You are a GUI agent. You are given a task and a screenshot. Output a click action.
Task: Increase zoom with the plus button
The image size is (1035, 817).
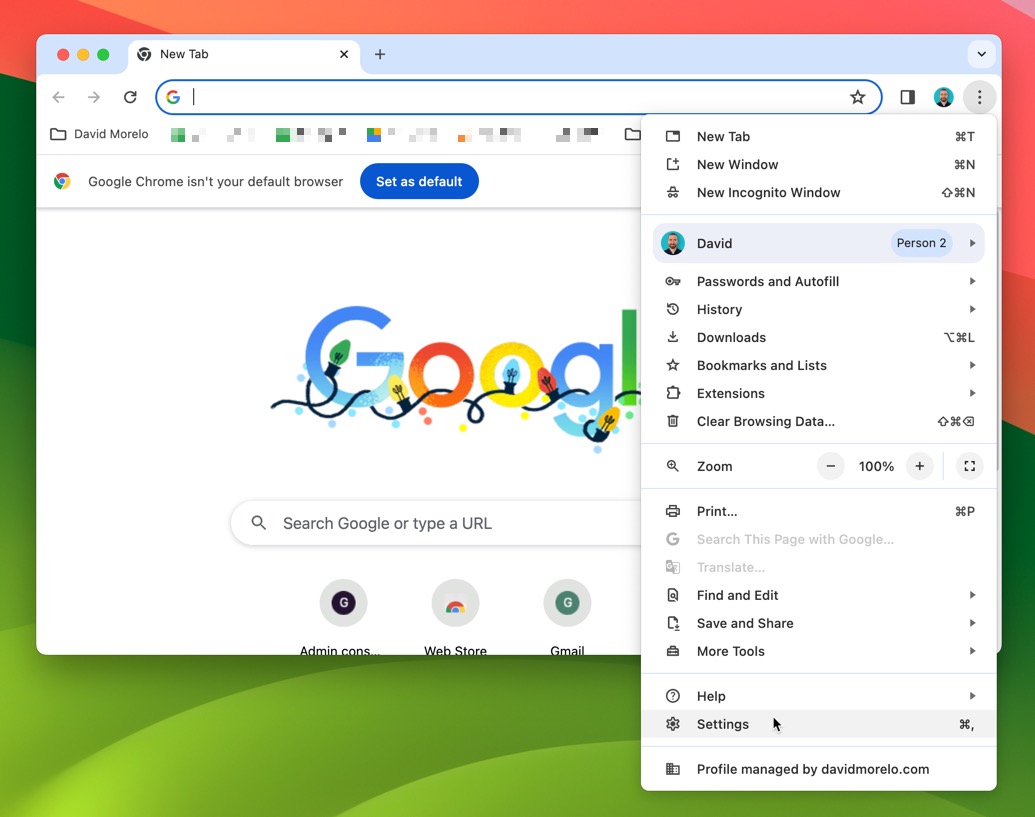click(919, 466)
